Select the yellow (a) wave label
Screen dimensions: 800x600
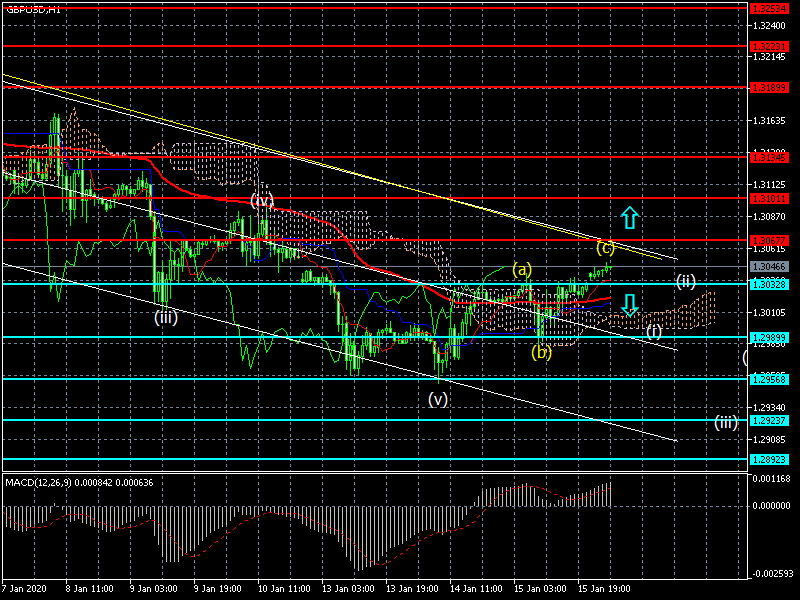pos(522,269)
